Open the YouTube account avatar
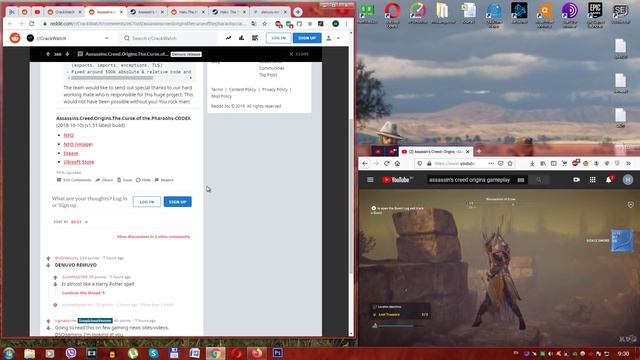Viewport: 640px width, 360px height. [x=628, y=180]
